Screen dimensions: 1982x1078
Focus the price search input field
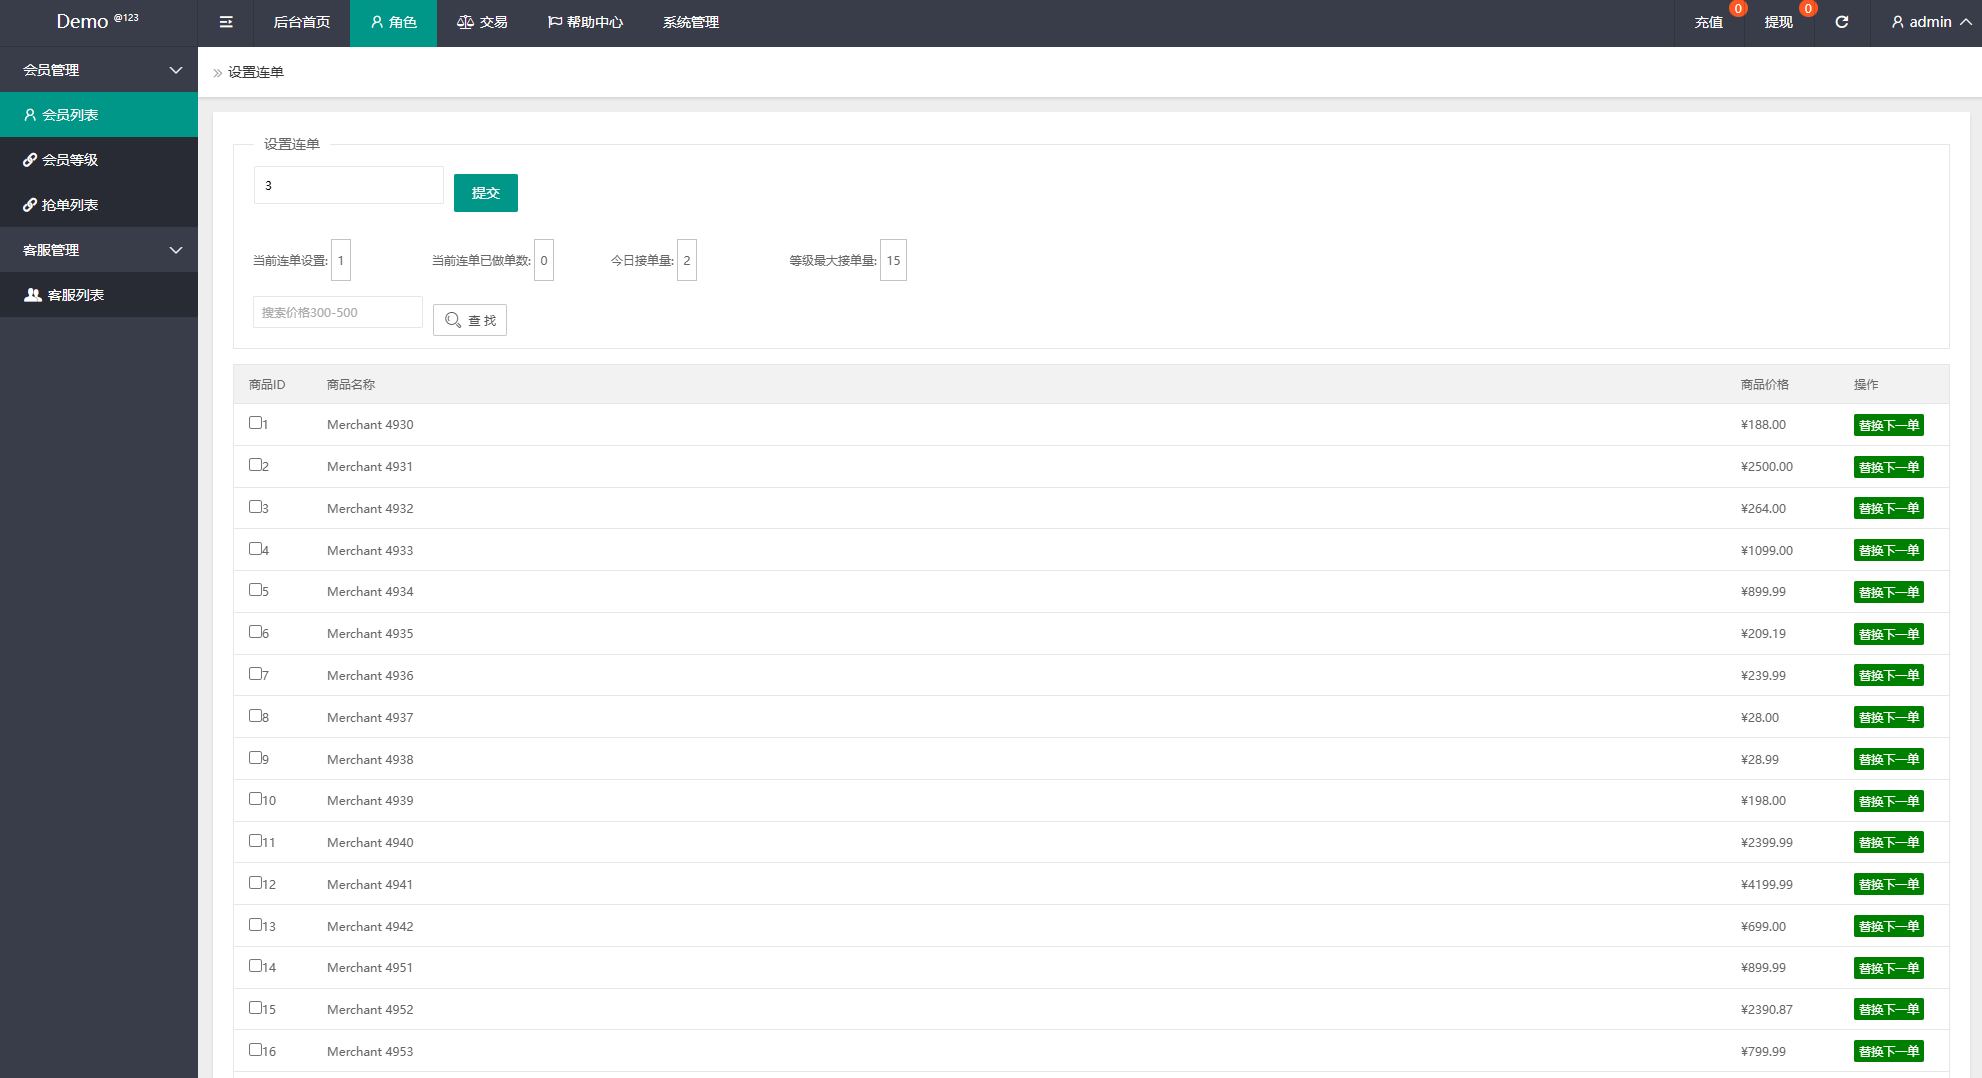click(337, 312)
